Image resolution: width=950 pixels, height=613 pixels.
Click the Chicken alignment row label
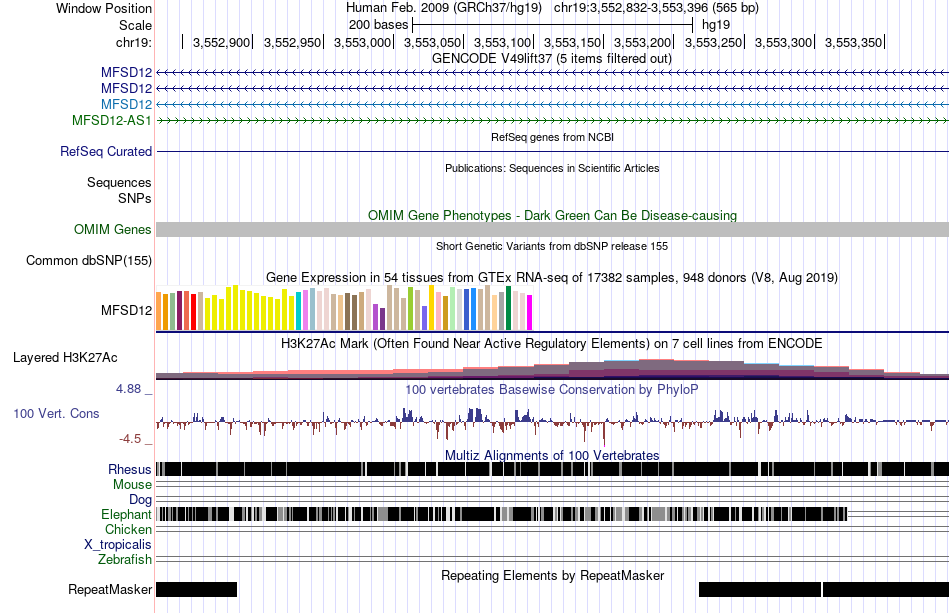[128, 529]
